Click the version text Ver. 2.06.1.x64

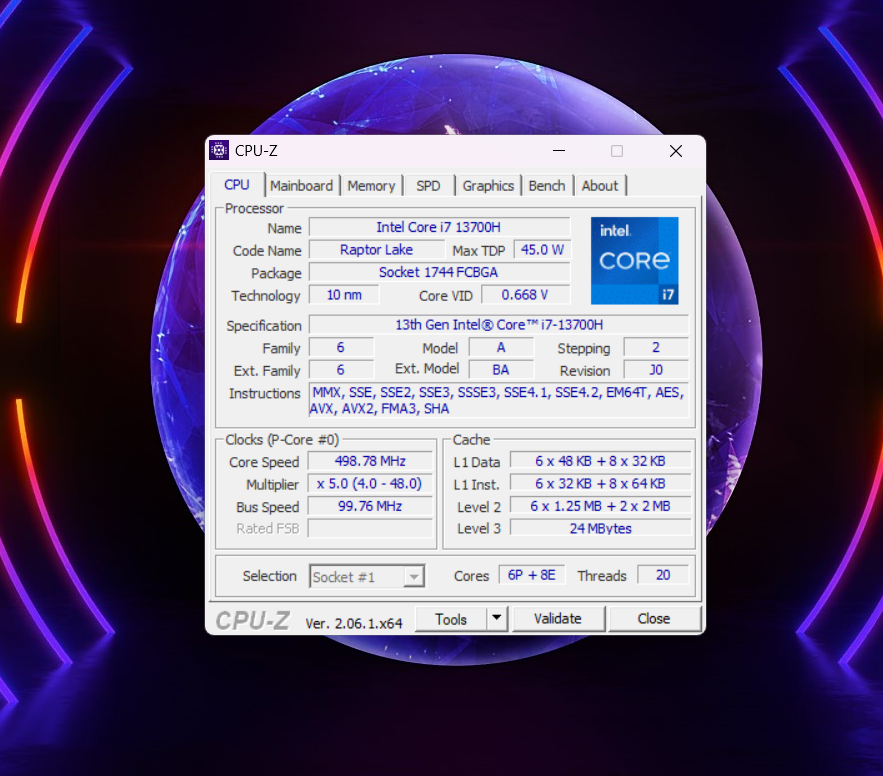coord(354,623)
